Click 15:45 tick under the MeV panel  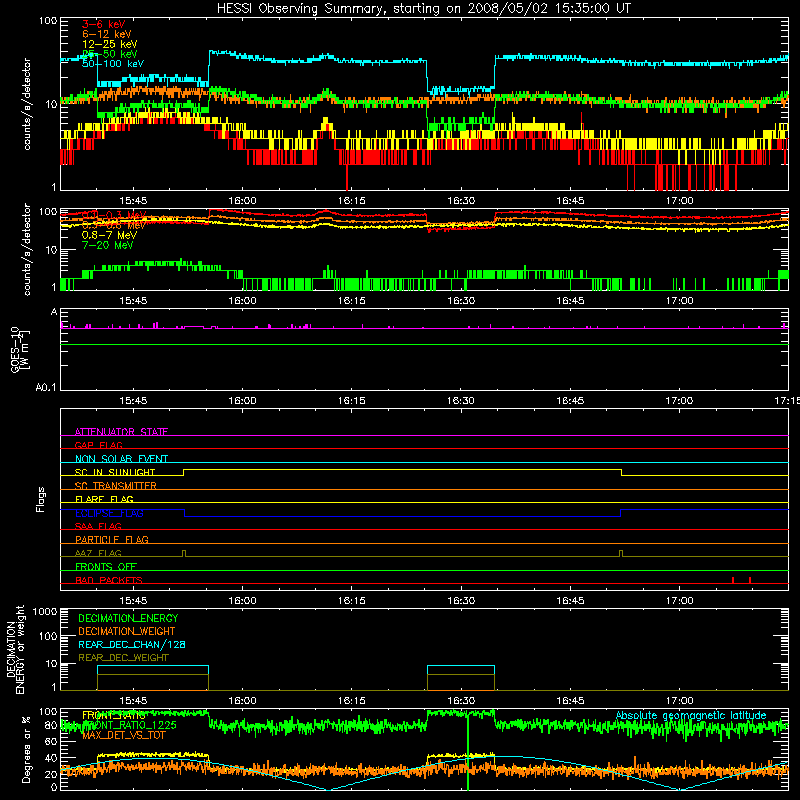[x=133, y=301]
